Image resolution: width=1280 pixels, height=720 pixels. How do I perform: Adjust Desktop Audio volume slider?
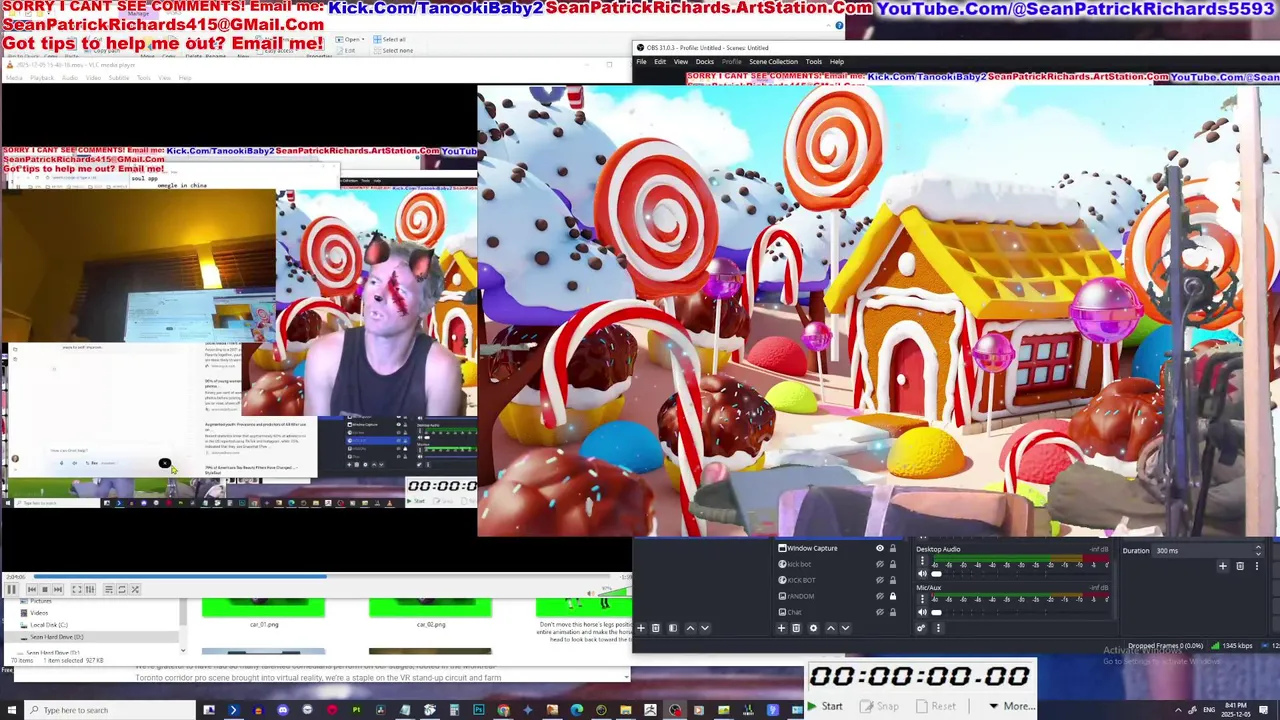(x=1022, y=574)
